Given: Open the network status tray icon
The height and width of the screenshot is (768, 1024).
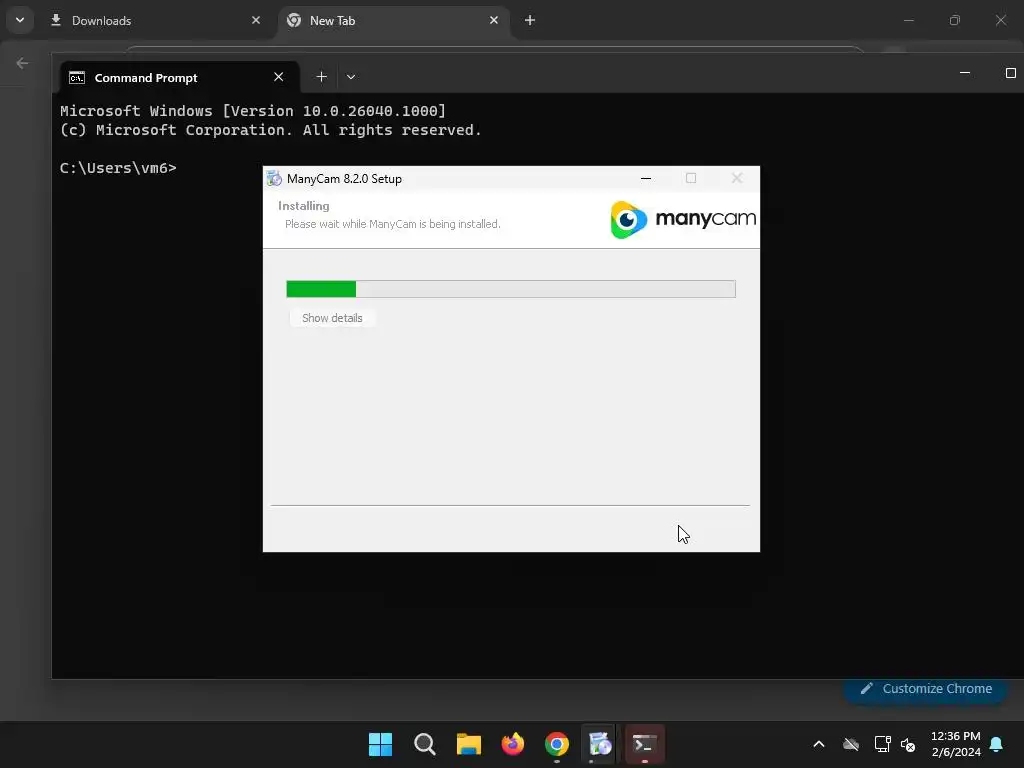Looking at the screenshot, I should click(x=882, y=744).
